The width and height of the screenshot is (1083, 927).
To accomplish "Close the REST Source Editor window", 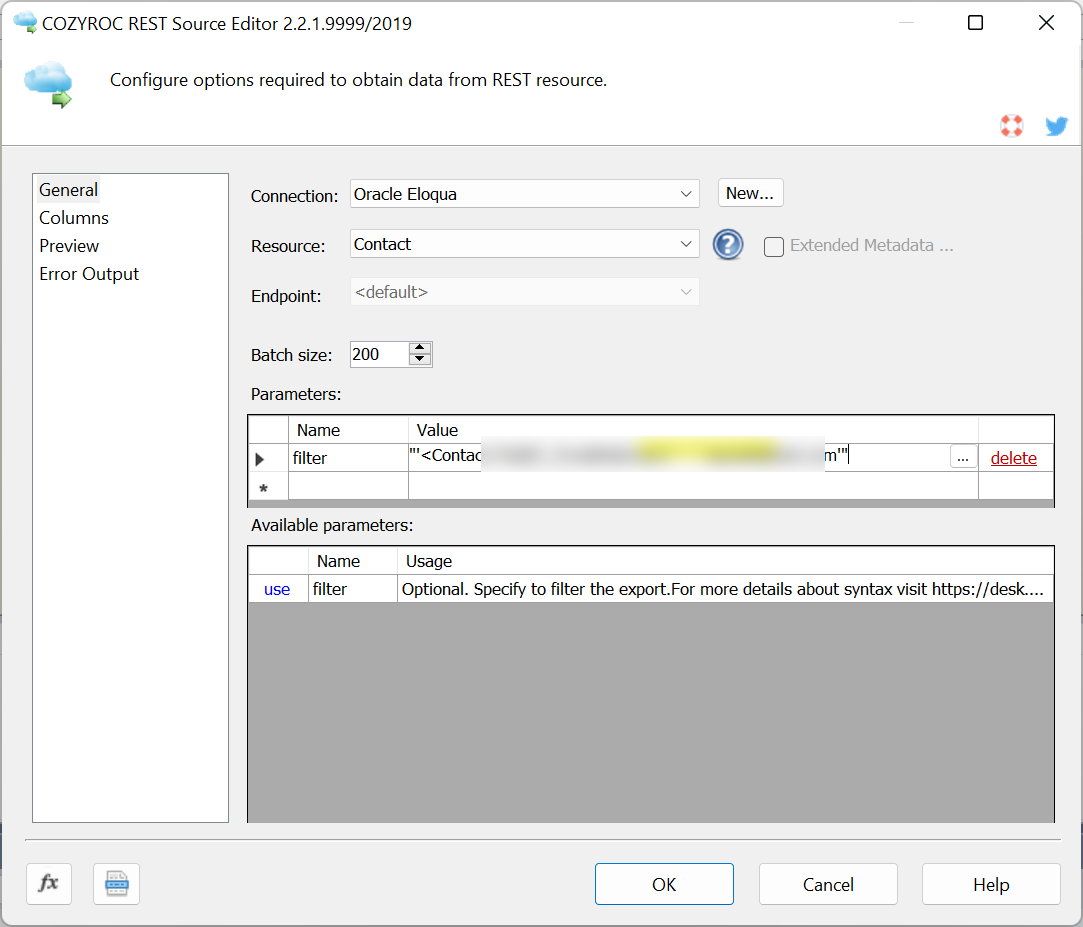I will click(x=1046, y=23).
